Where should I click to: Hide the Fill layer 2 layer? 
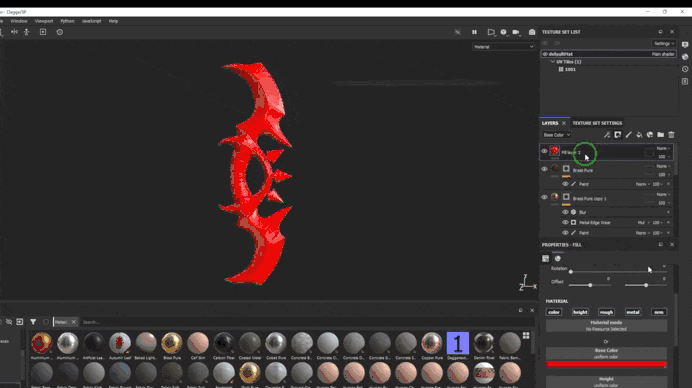(544, 151)
